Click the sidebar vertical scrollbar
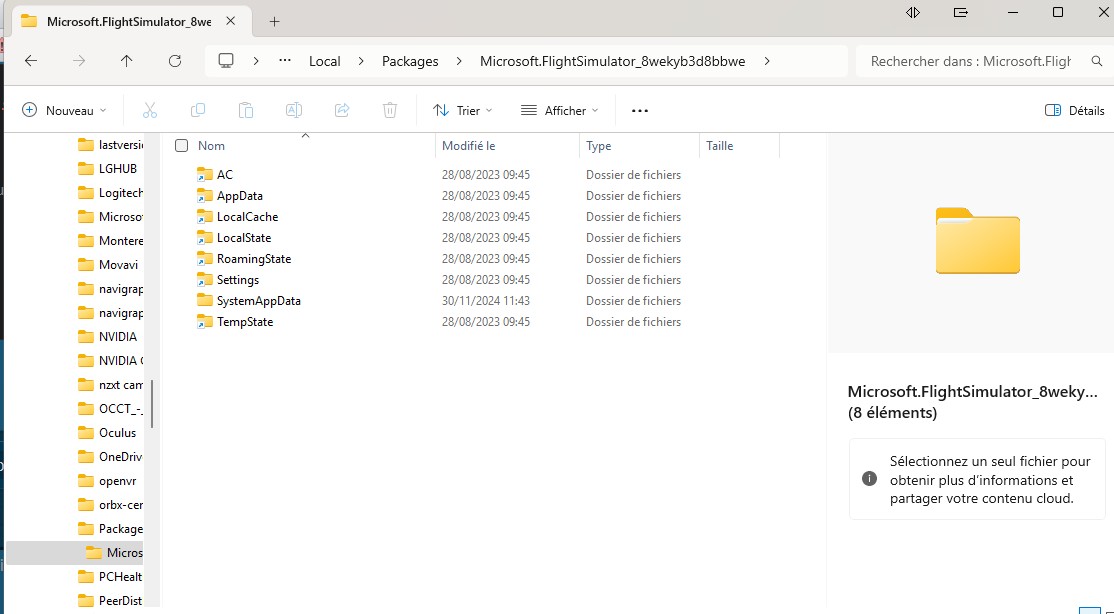 tap(152, 403)
